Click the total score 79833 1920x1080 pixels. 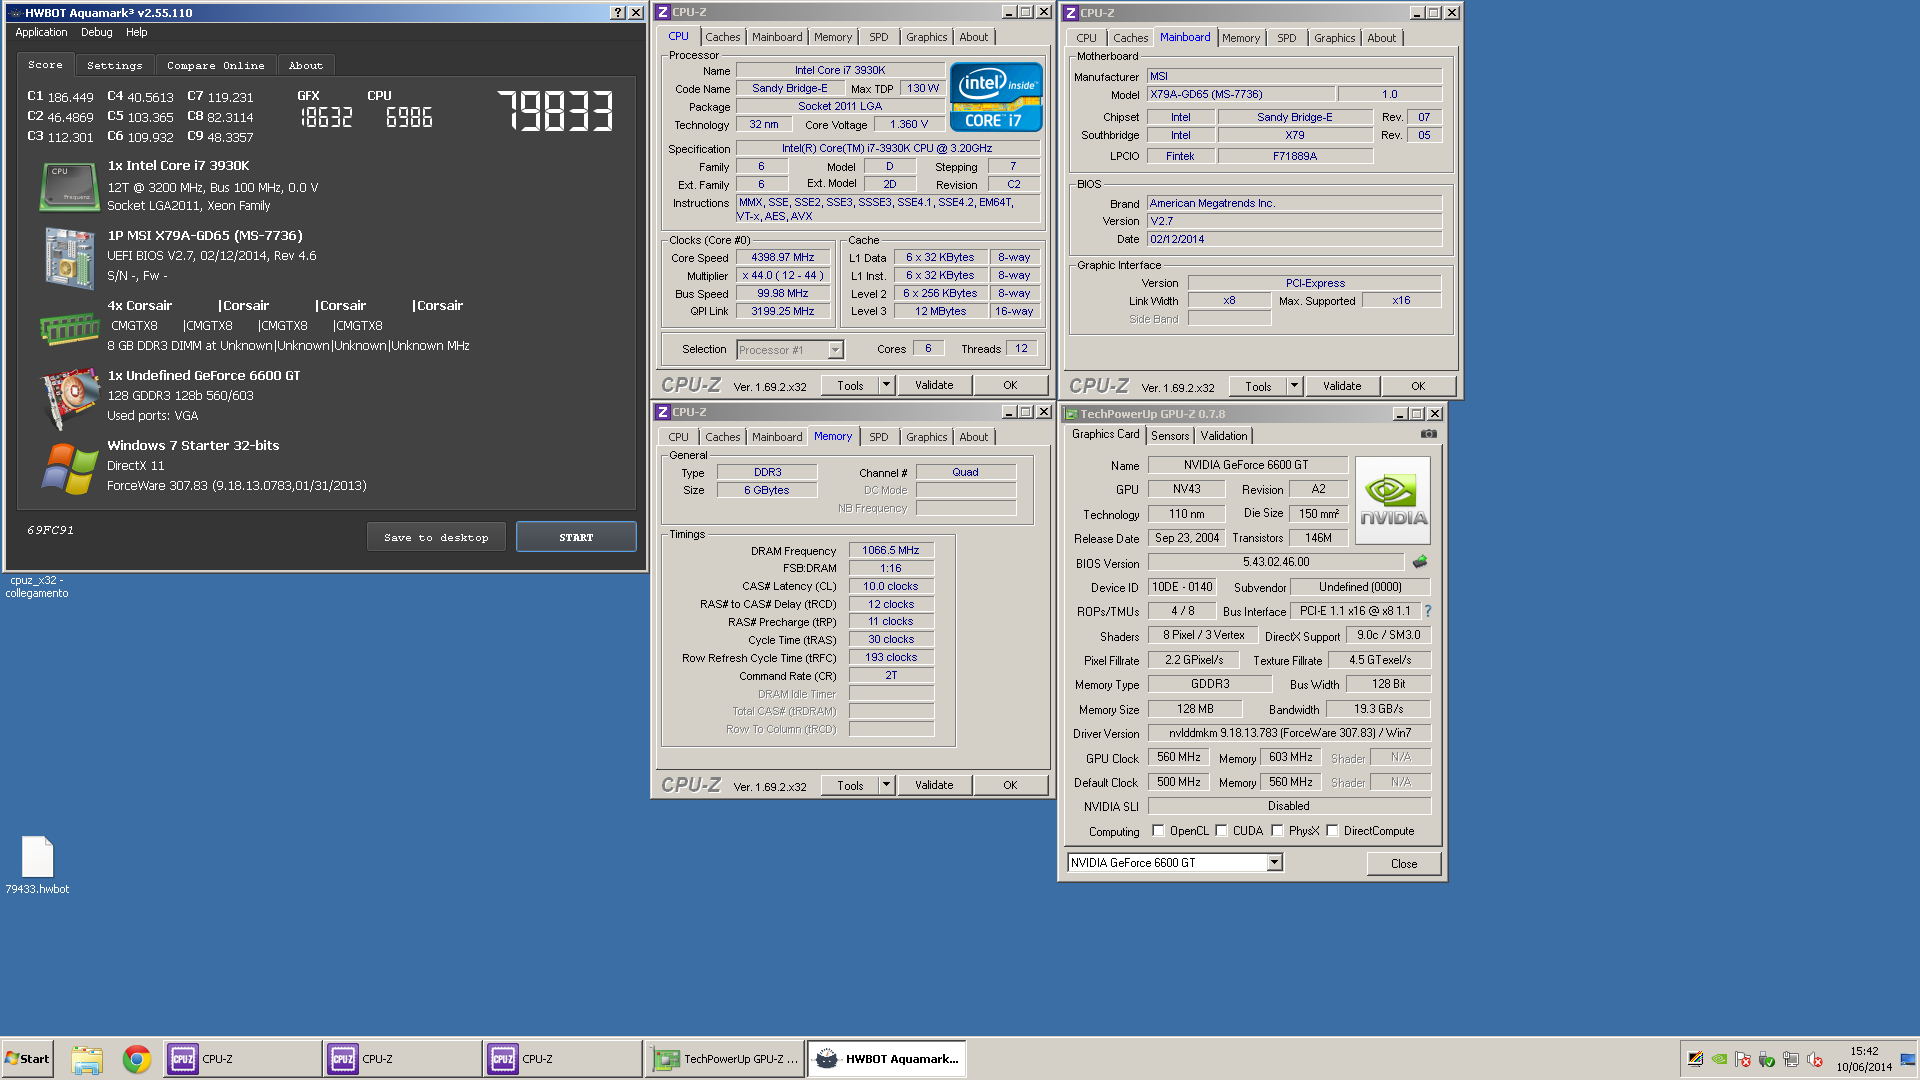tap(555, 111)
